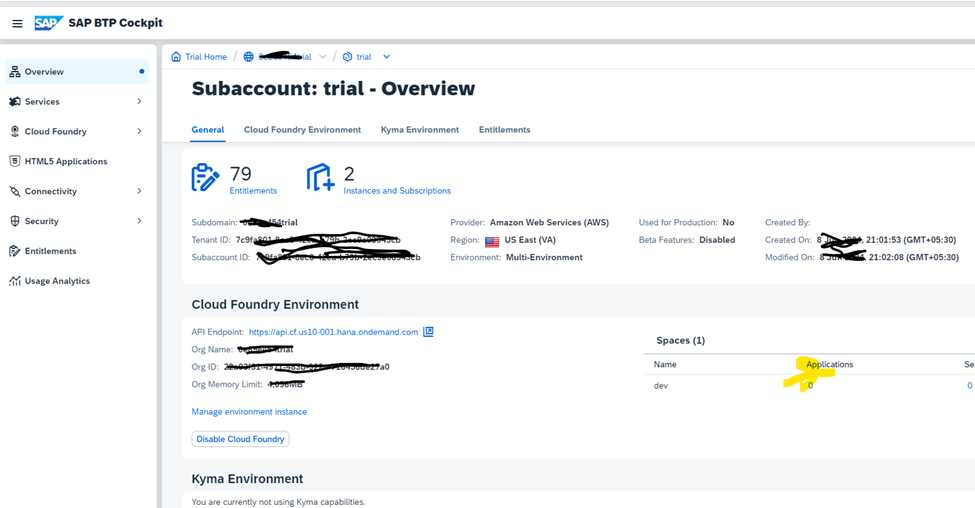The width and height of the screenshot is (975, 508).
Task: Switch to the General tab
Action: pos(208,129)
